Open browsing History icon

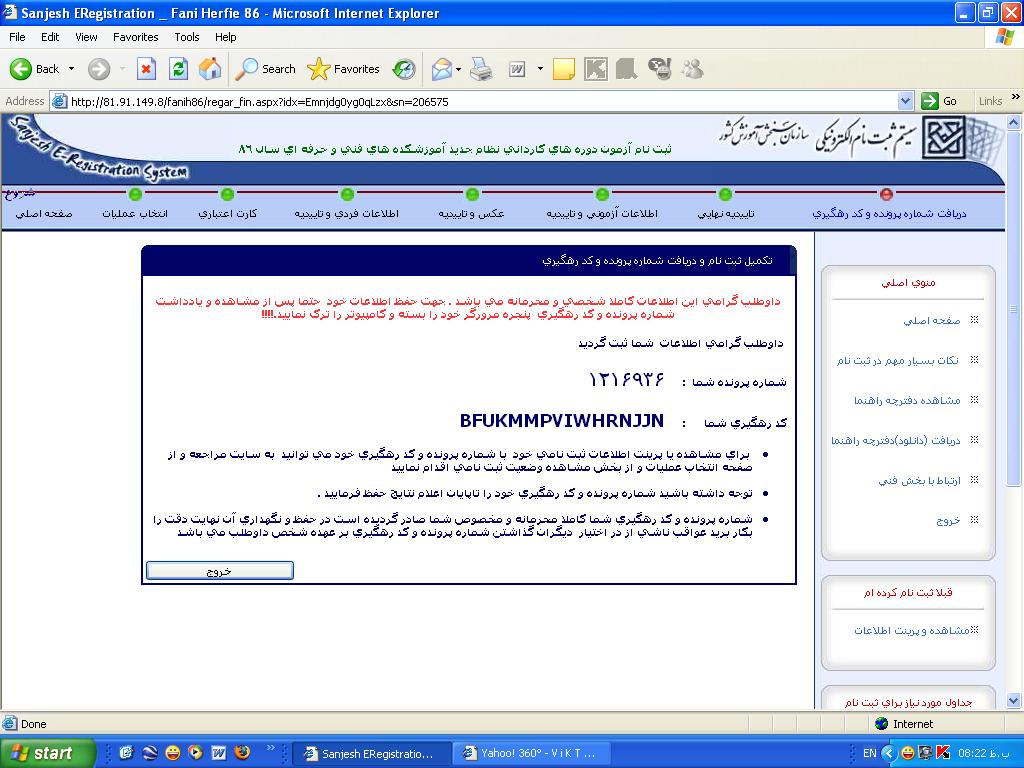pos(404,69)
